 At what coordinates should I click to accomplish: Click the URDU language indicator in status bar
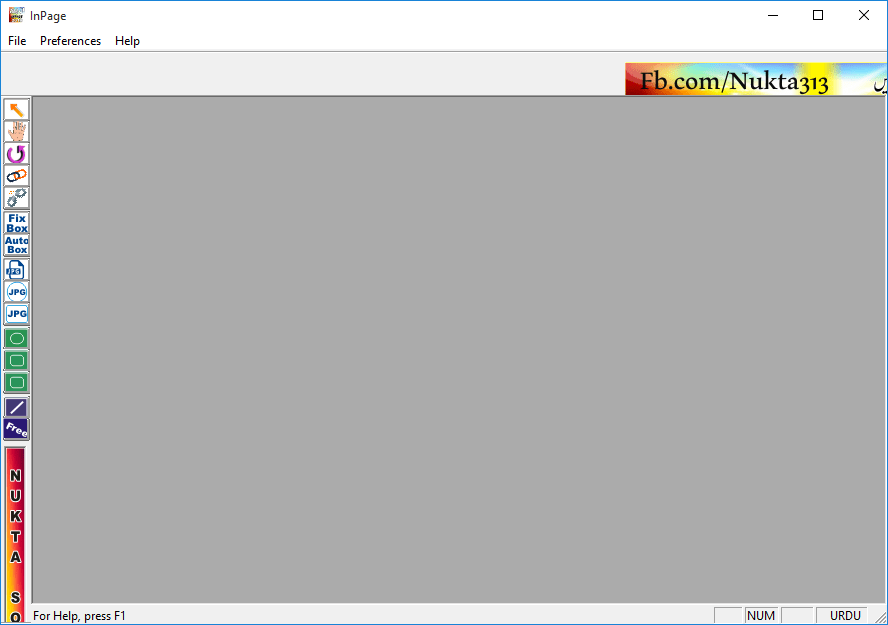pos(845,616)
